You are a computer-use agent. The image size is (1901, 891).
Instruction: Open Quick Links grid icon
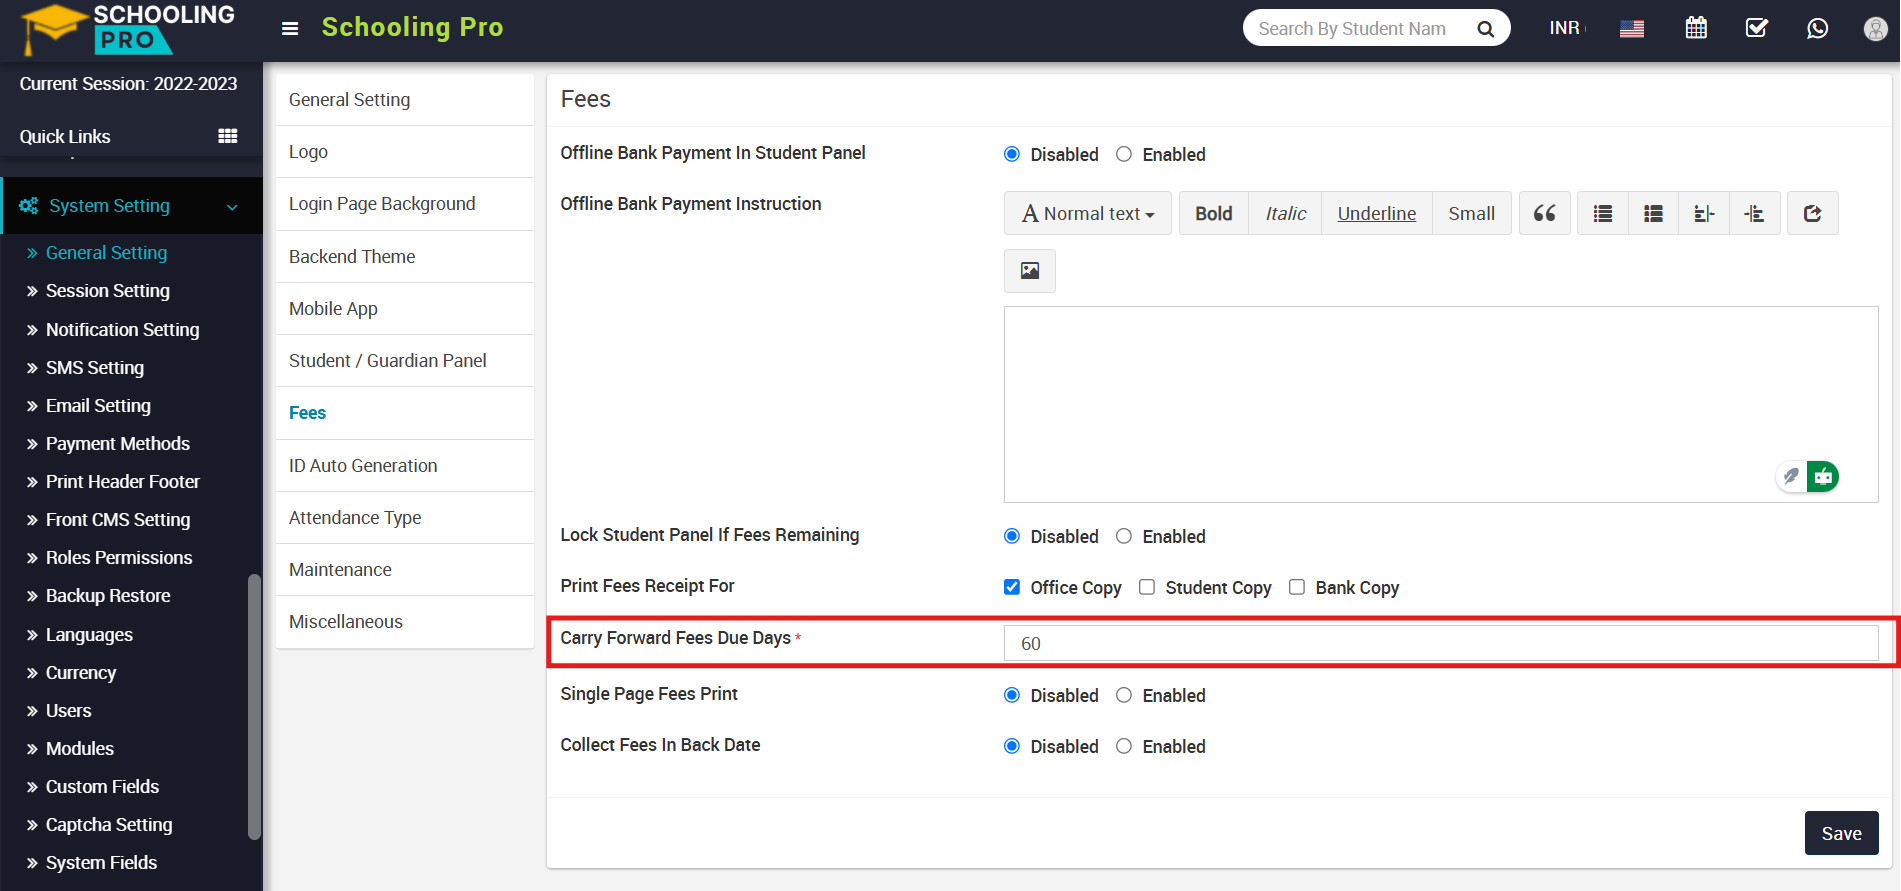pos(228,136)
